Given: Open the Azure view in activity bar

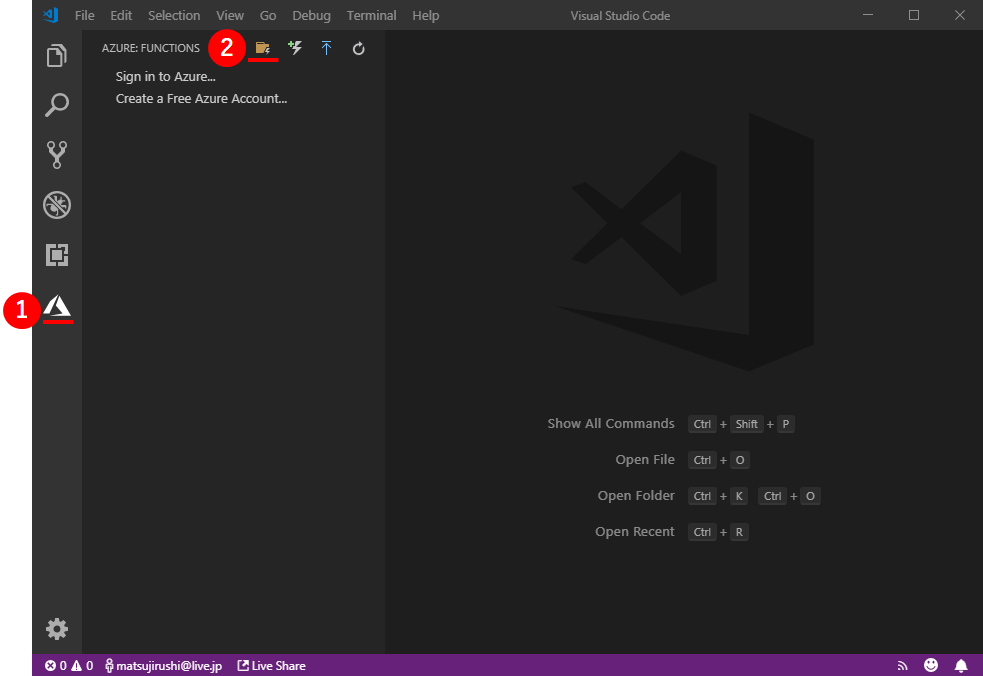Looking at the screenshot, I should click(57, 306).
